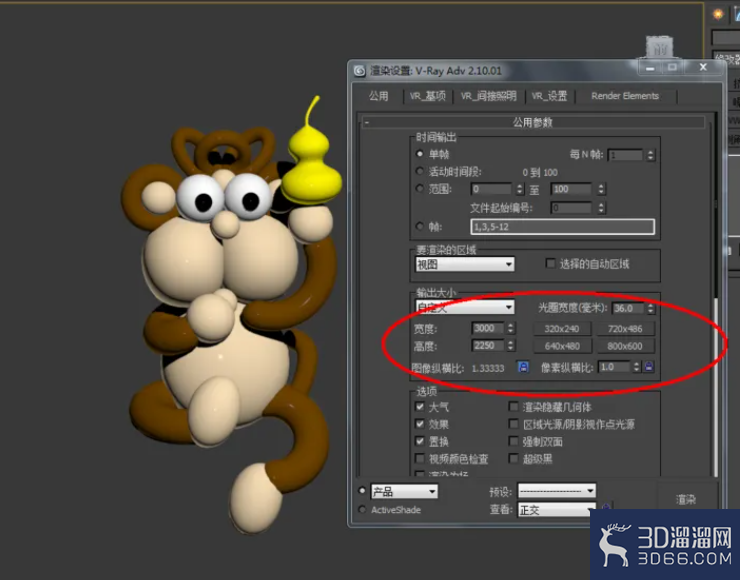Toggle image aspect ratio lock icon
Viewport: 740px width, 580px height.
[x=523, y=367]
